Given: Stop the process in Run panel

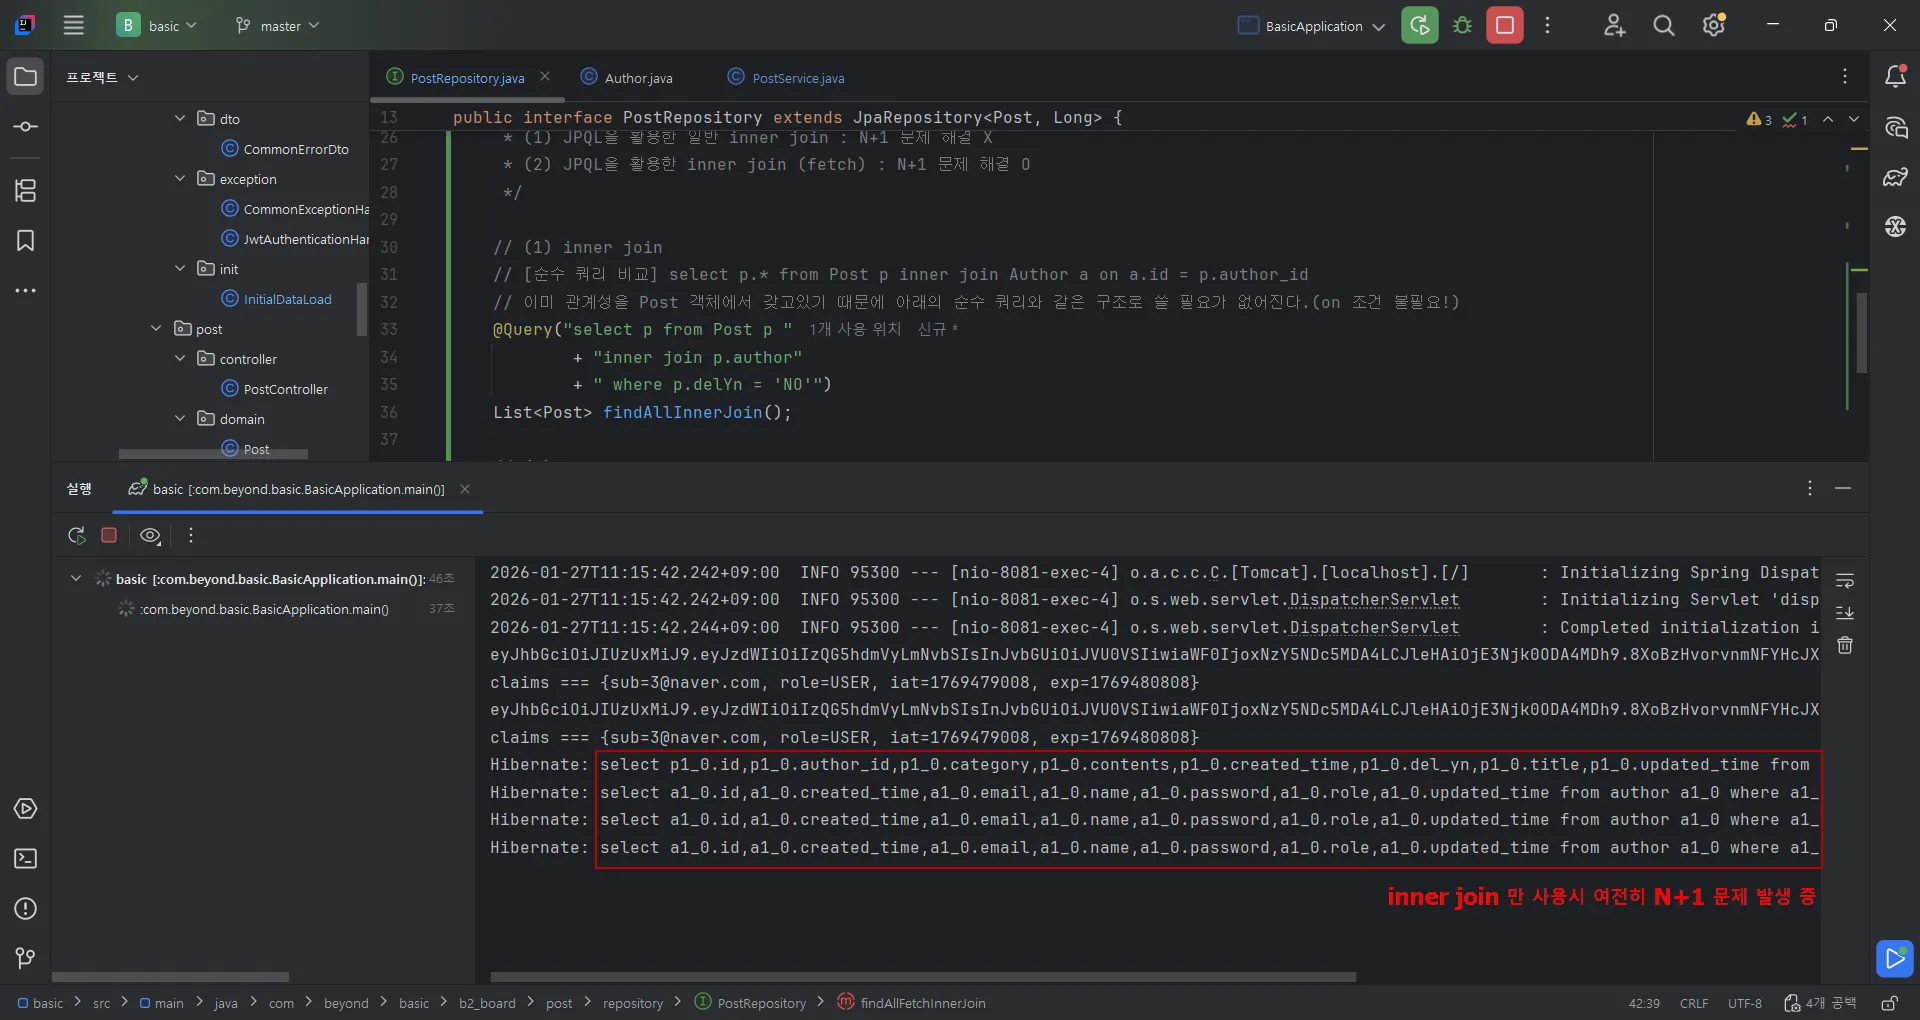Looking at the screenshot, I should [x=109, y=536].
